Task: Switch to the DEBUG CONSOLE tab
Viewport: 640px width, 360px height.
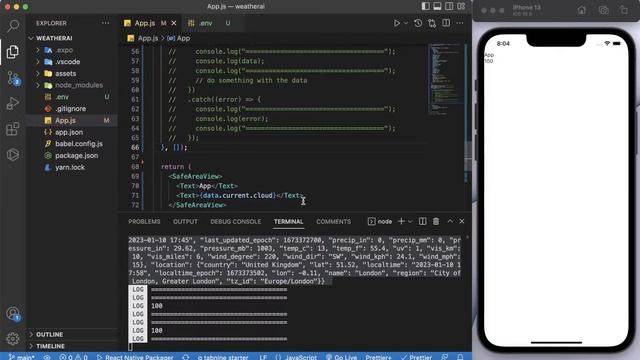Action: [x=236, y=222]
